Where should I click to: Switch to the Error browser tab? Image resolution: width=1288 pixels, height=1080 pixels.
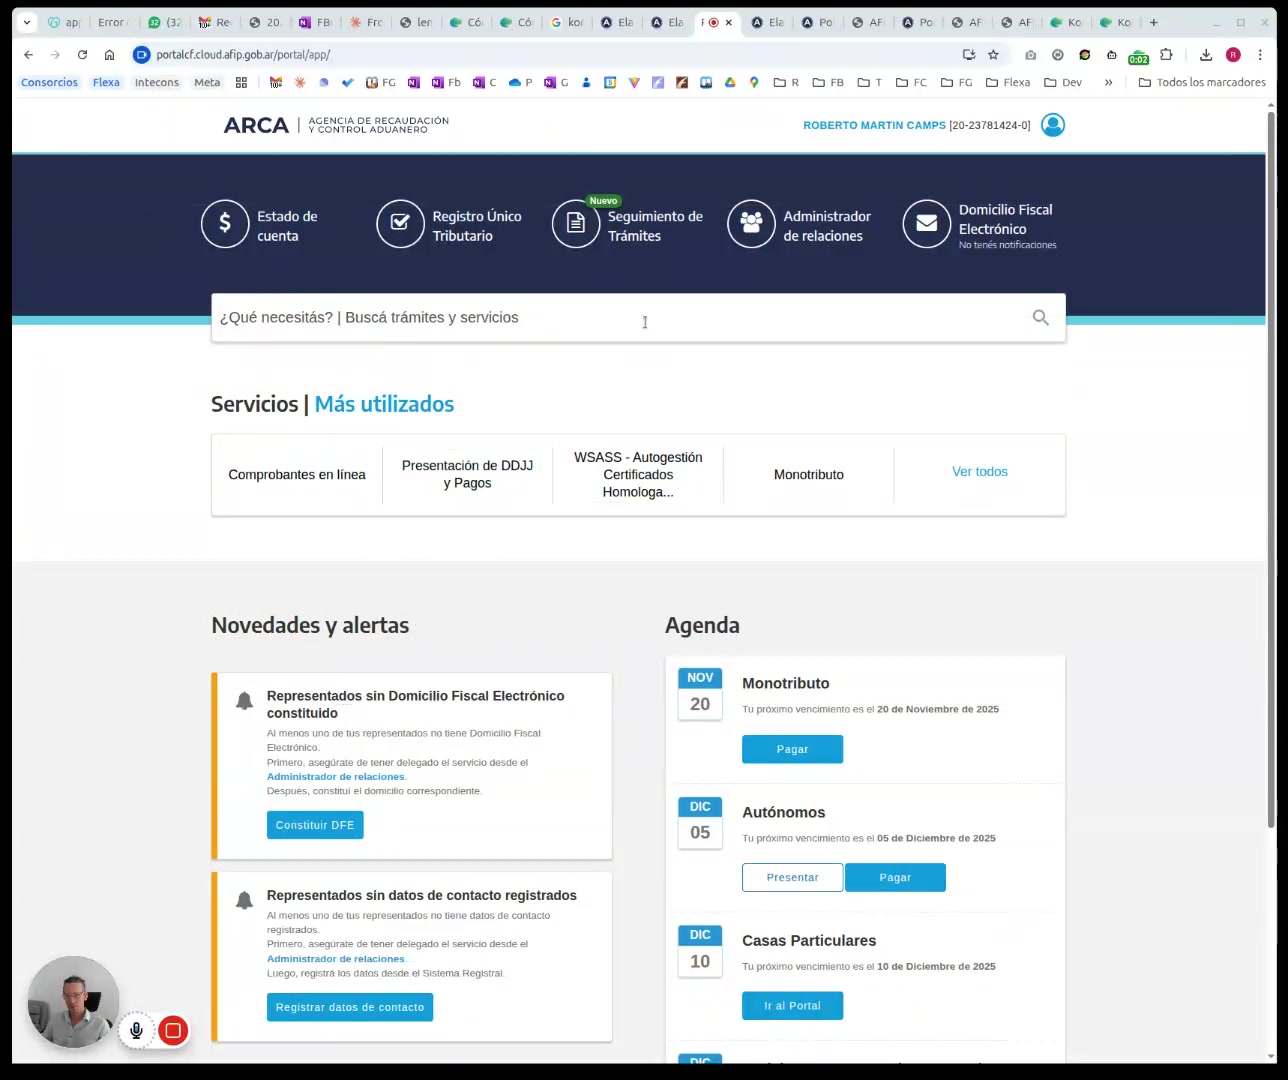coord(111,22)
